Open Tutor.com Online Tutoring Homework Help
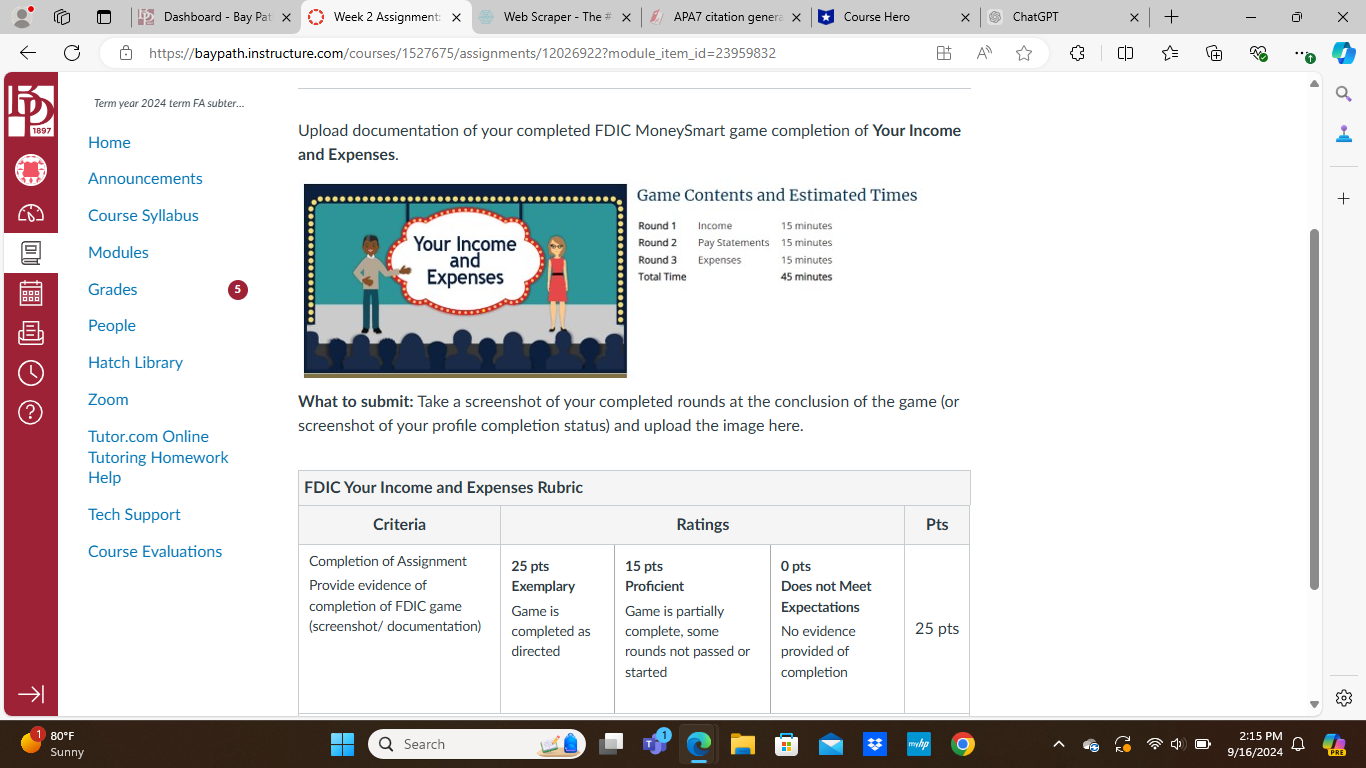This screenshot has height=768, width=1366. [x=158, y=457]
